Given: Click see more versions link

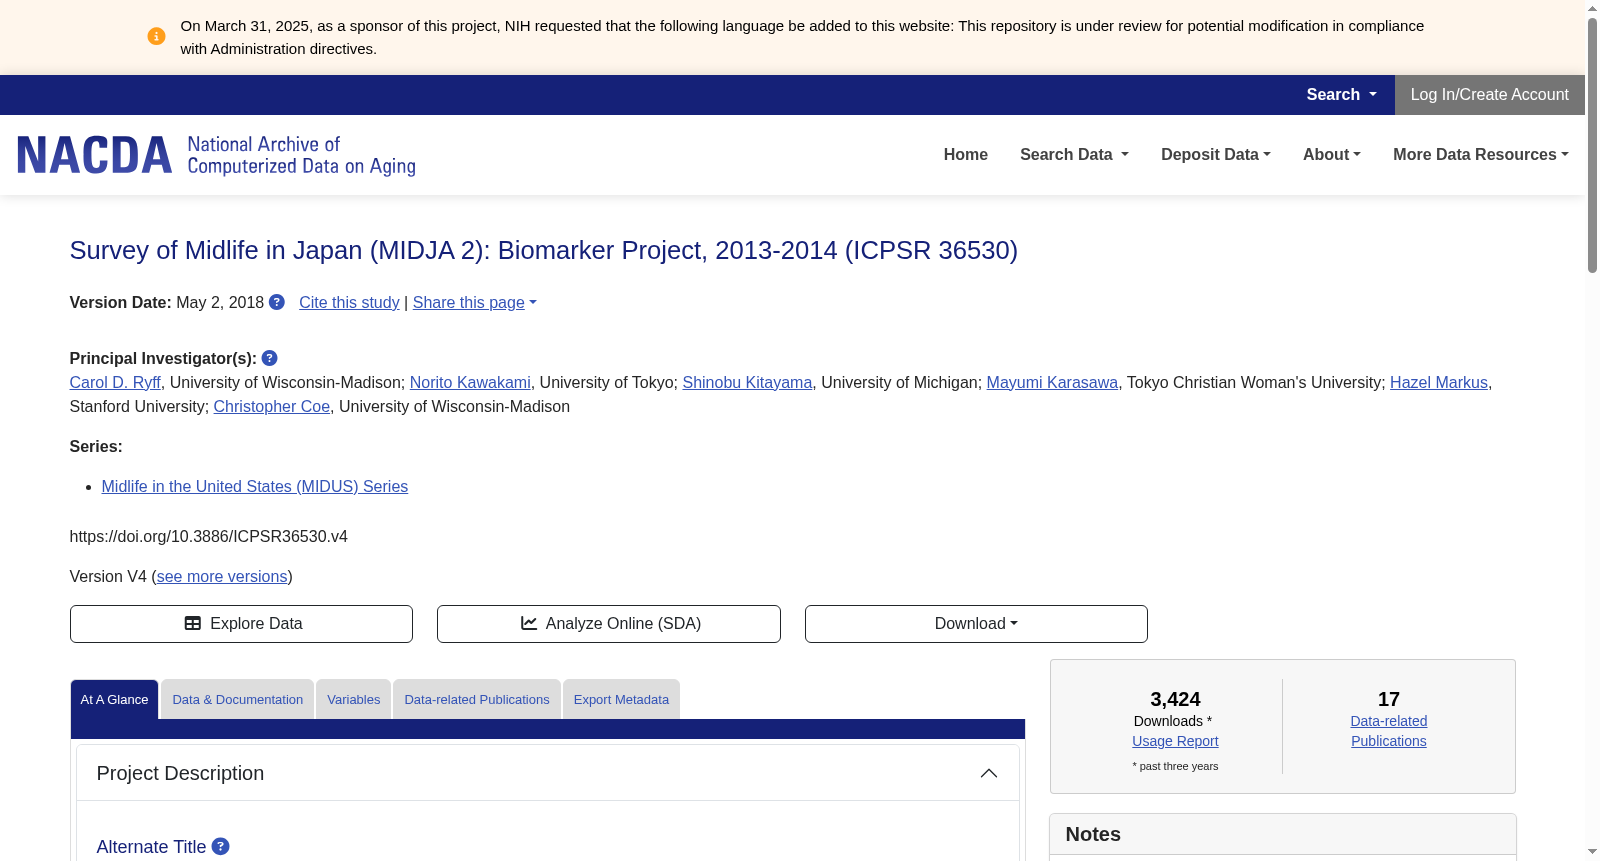Looking at the screenshot, I should [222, 577].
